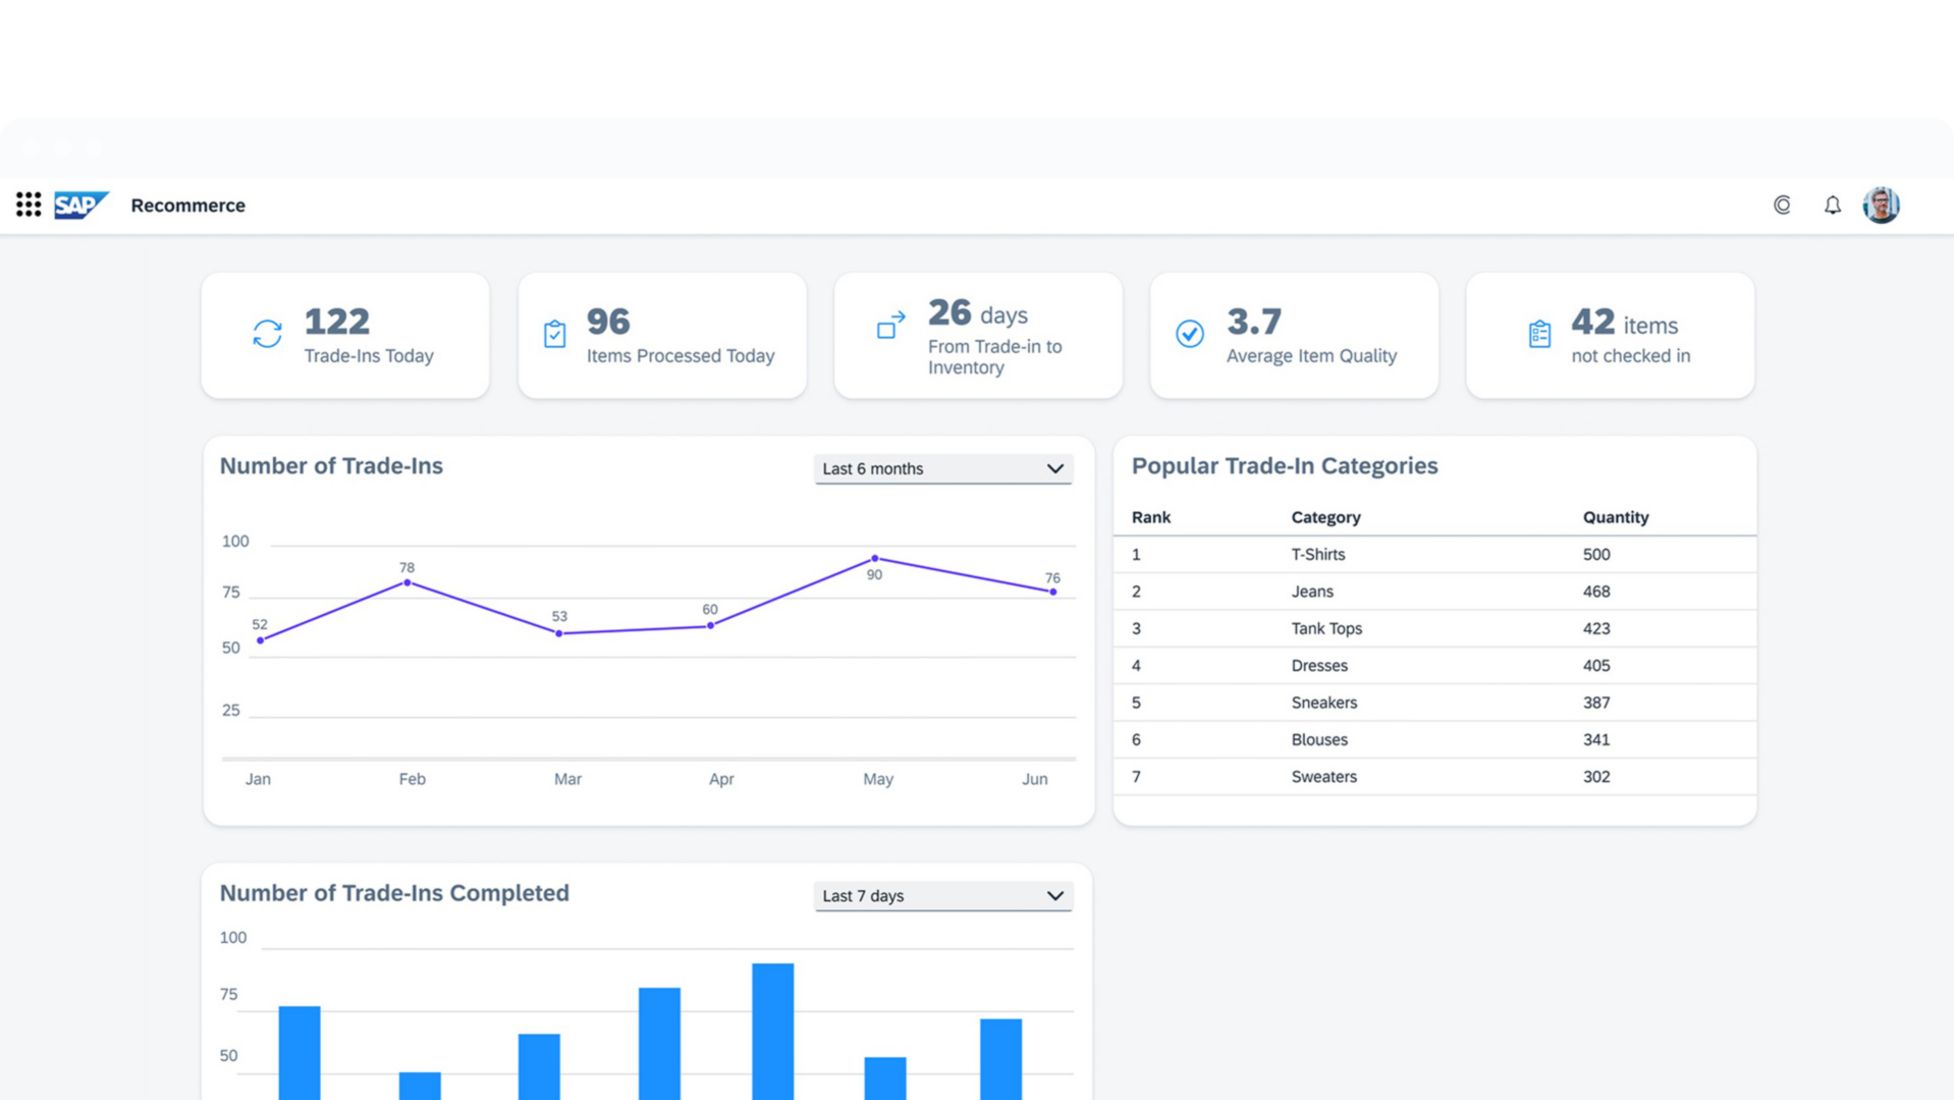Open the copilot icon in the header

(1782, 205)
